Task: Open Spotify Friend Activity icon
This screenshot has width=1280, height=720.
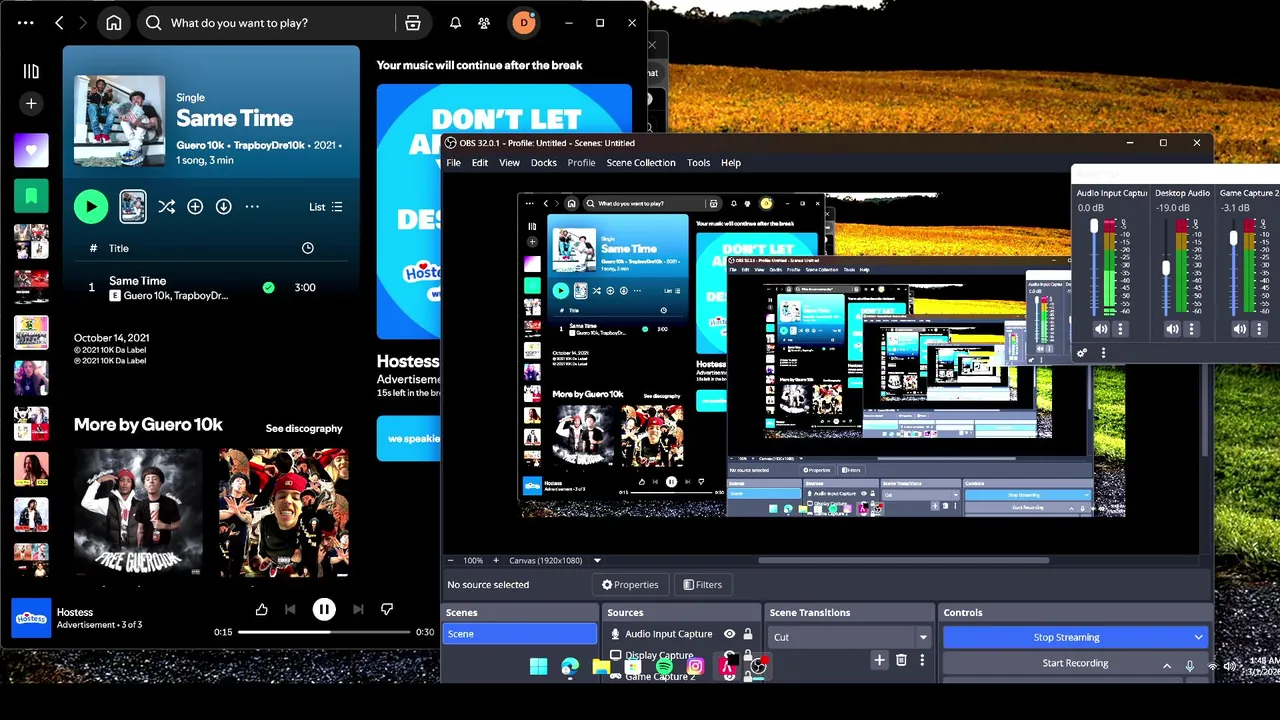Action: pyautogui.click(x=484, y=22)
